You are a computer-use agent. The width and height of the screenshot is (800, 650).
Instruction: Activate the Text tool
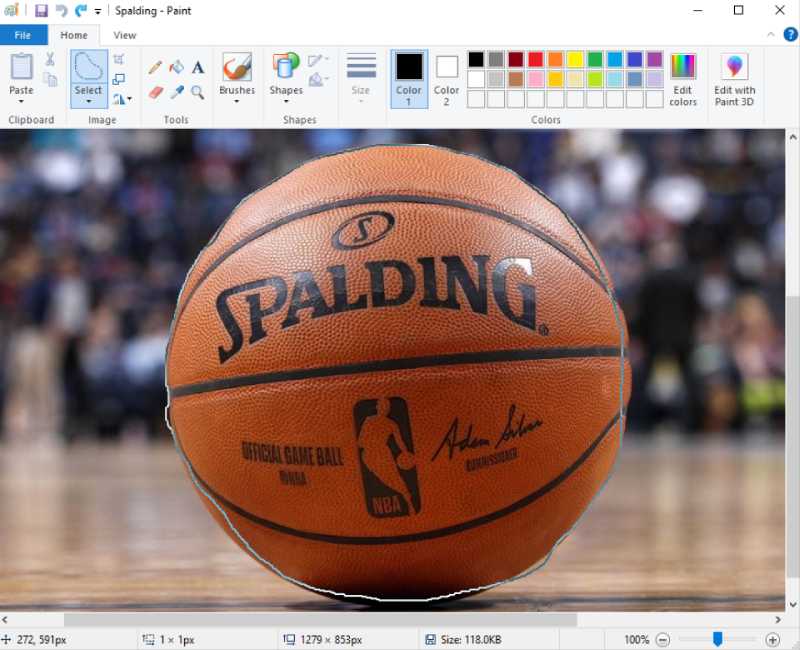coord(198,67)
